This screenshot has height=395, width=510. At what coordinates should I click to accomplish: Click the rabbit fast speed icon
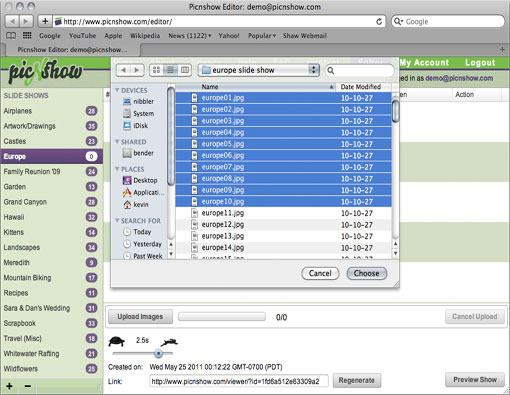(x=169, y=342)
